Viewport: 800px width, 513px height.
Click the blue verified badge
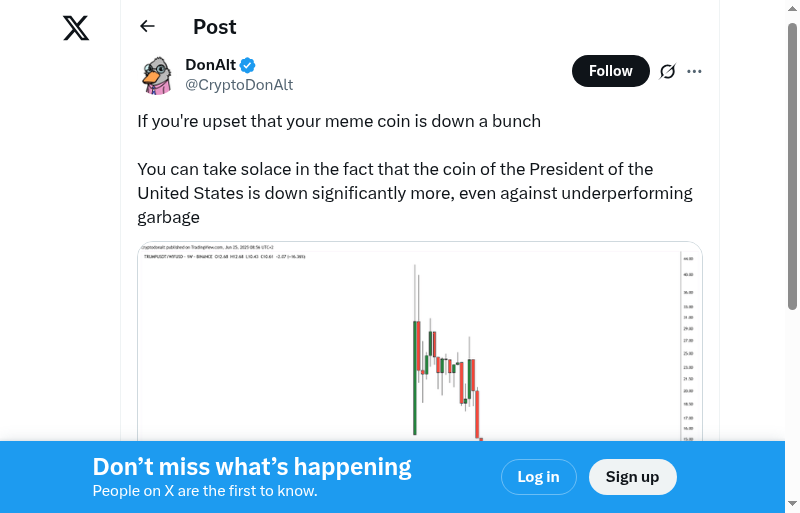[x=248, y=66]
